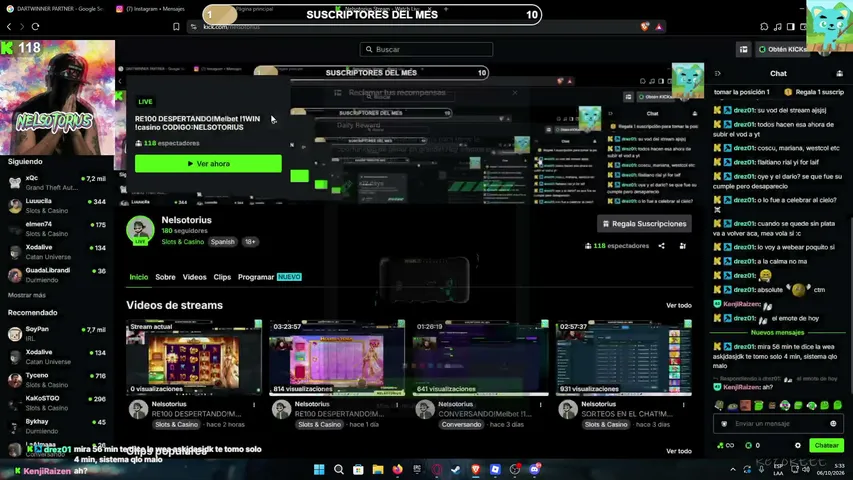Screen dimensions: 853x480
Task: Open the 01:26:19 stream video thumbnail
Action: [480, 357]
